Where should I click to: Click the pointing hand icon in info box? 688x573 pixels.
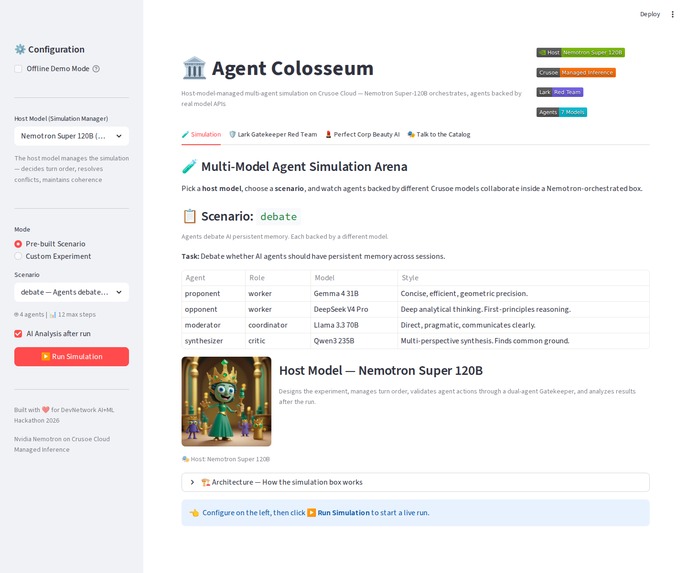pyautogui.click(x=194, y=512)
